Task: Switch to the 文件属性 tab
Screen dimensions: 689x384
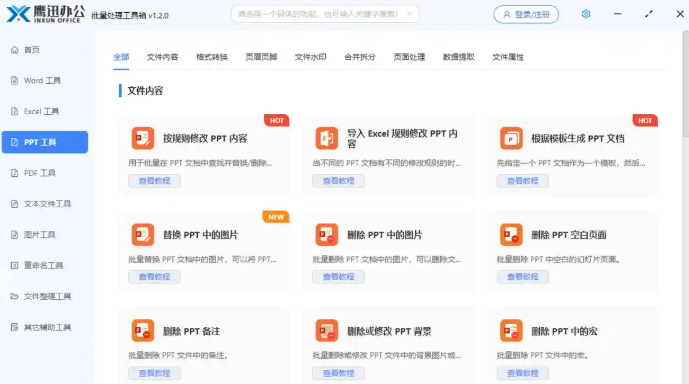Action: (508, 57)
